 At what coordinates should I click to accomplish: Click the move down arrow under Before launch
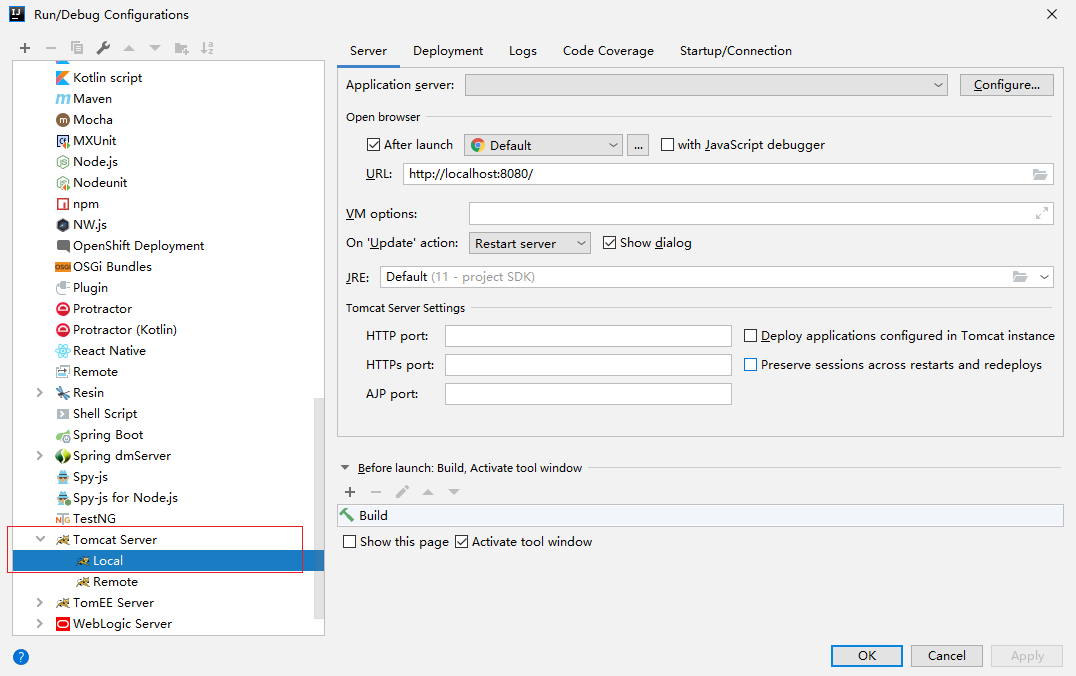pos(454,492)
